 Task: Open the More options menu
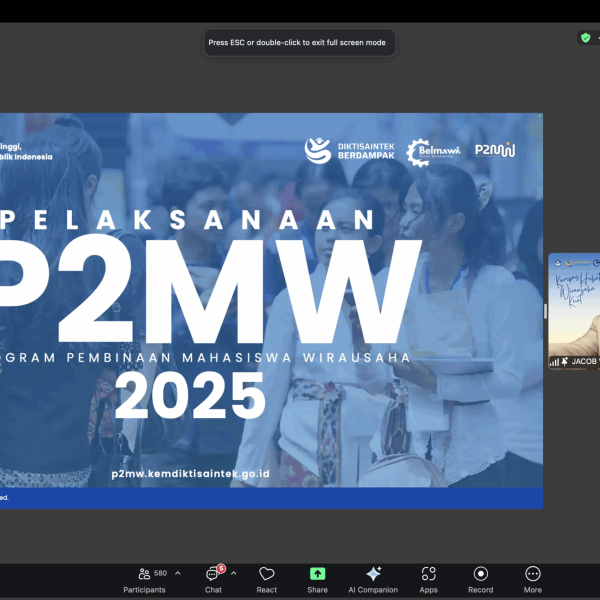(533, 580)
